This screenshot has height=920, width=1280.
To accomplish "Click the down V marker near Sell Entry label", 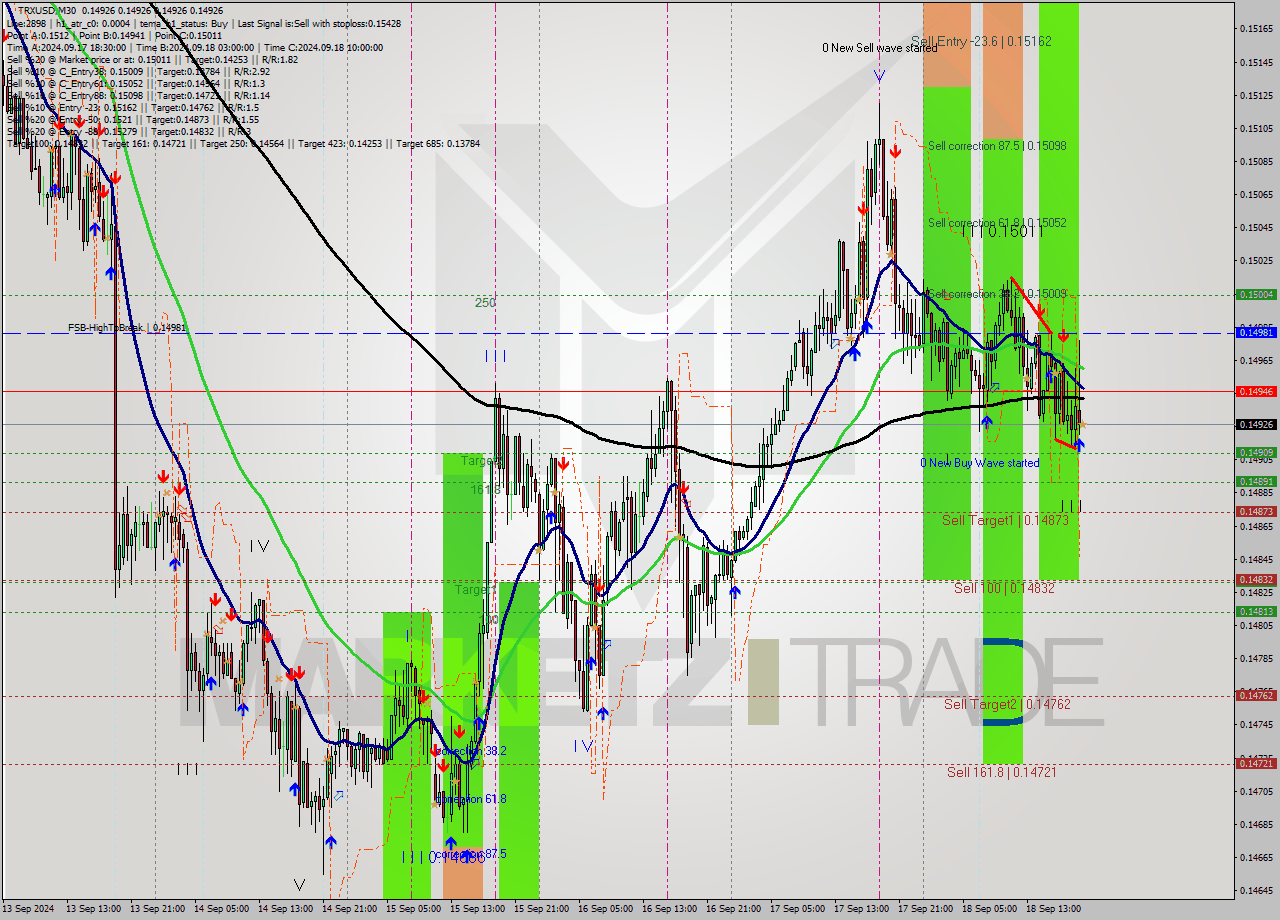I will (x=880, y=74).
